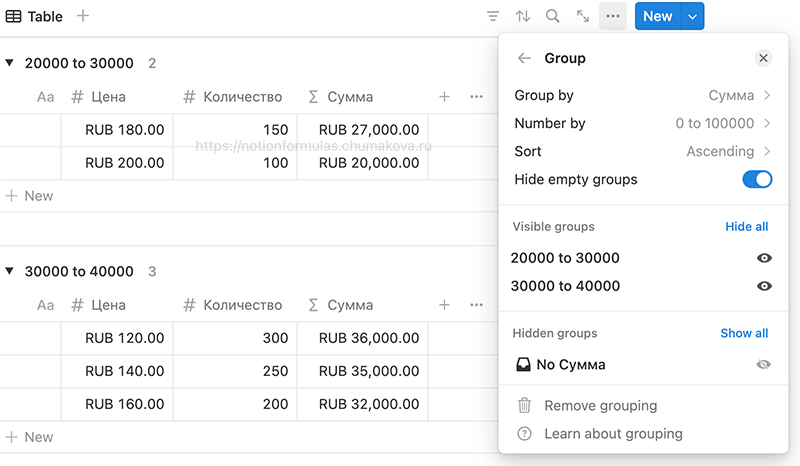Open the column options dots in the 30000 to 40000 group

pyautogui.click(x=477, y=305)
